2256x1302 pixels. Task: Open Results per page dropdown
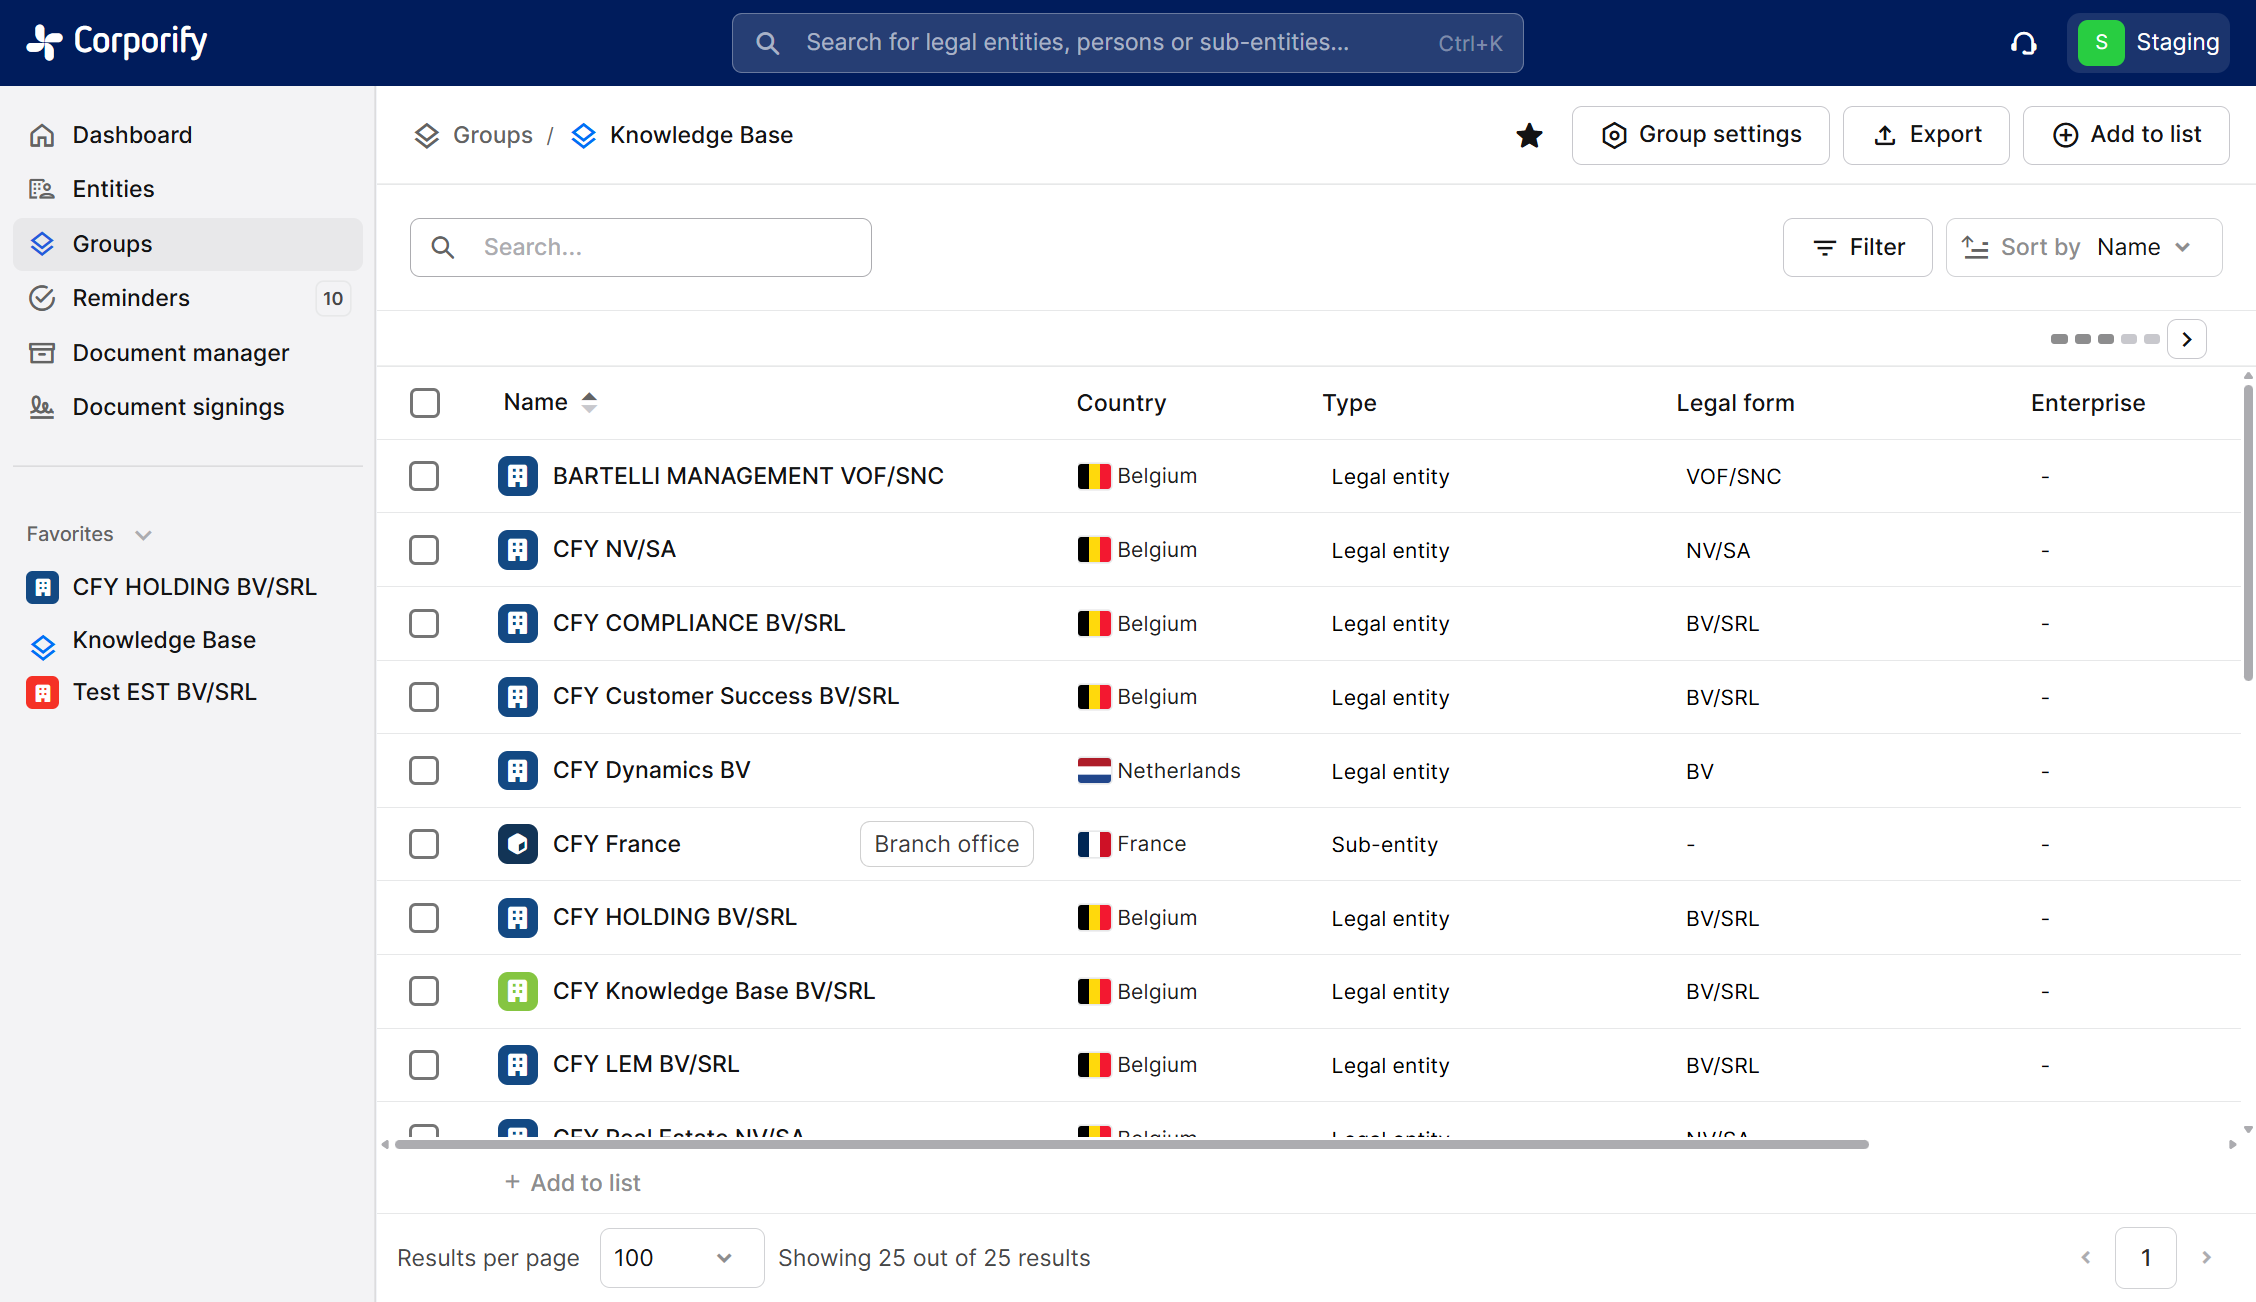click(681, 1258)
